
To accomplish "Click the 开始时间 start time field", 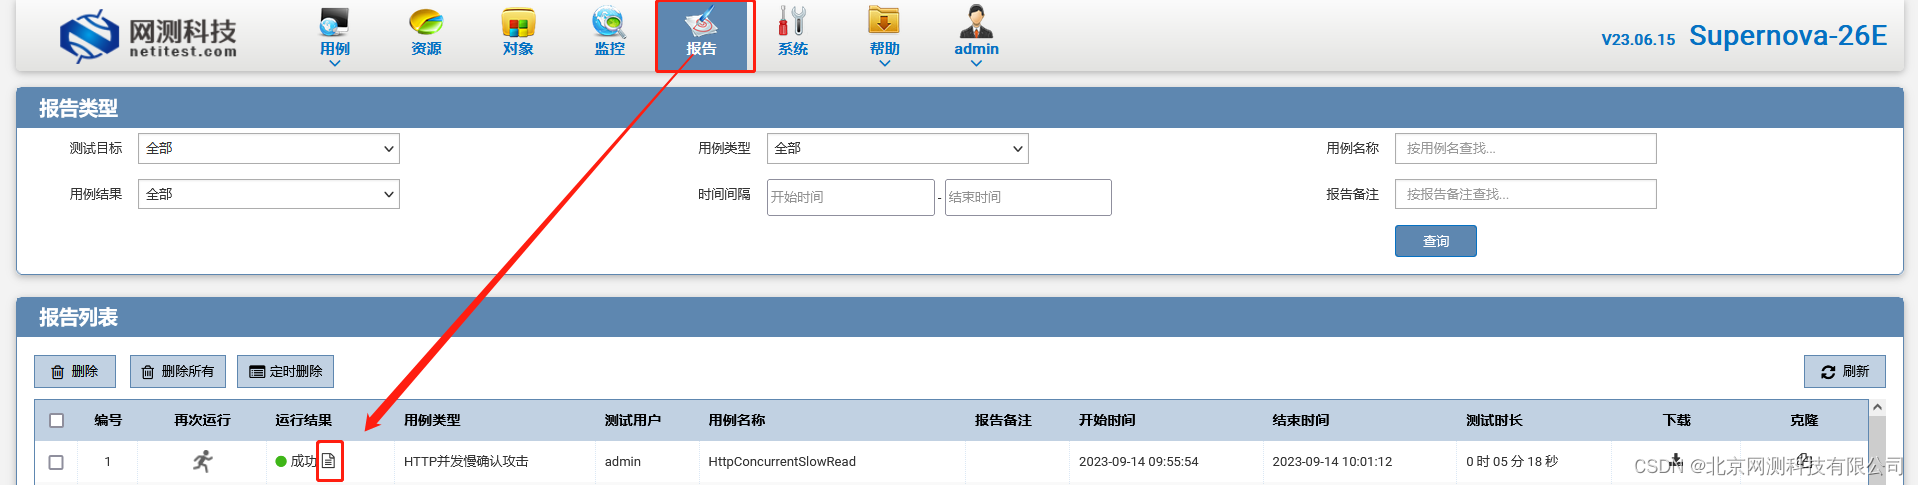I will click(x=851, y=197).
